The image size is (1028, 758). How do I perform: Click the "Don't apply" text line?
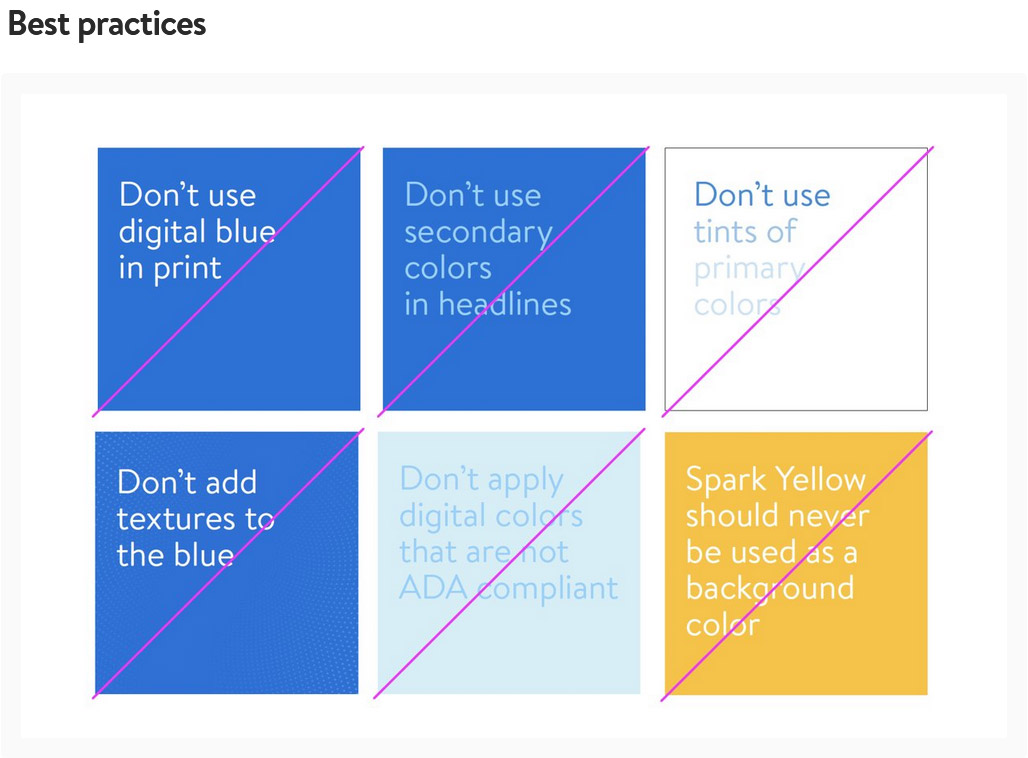click(481, 479)
